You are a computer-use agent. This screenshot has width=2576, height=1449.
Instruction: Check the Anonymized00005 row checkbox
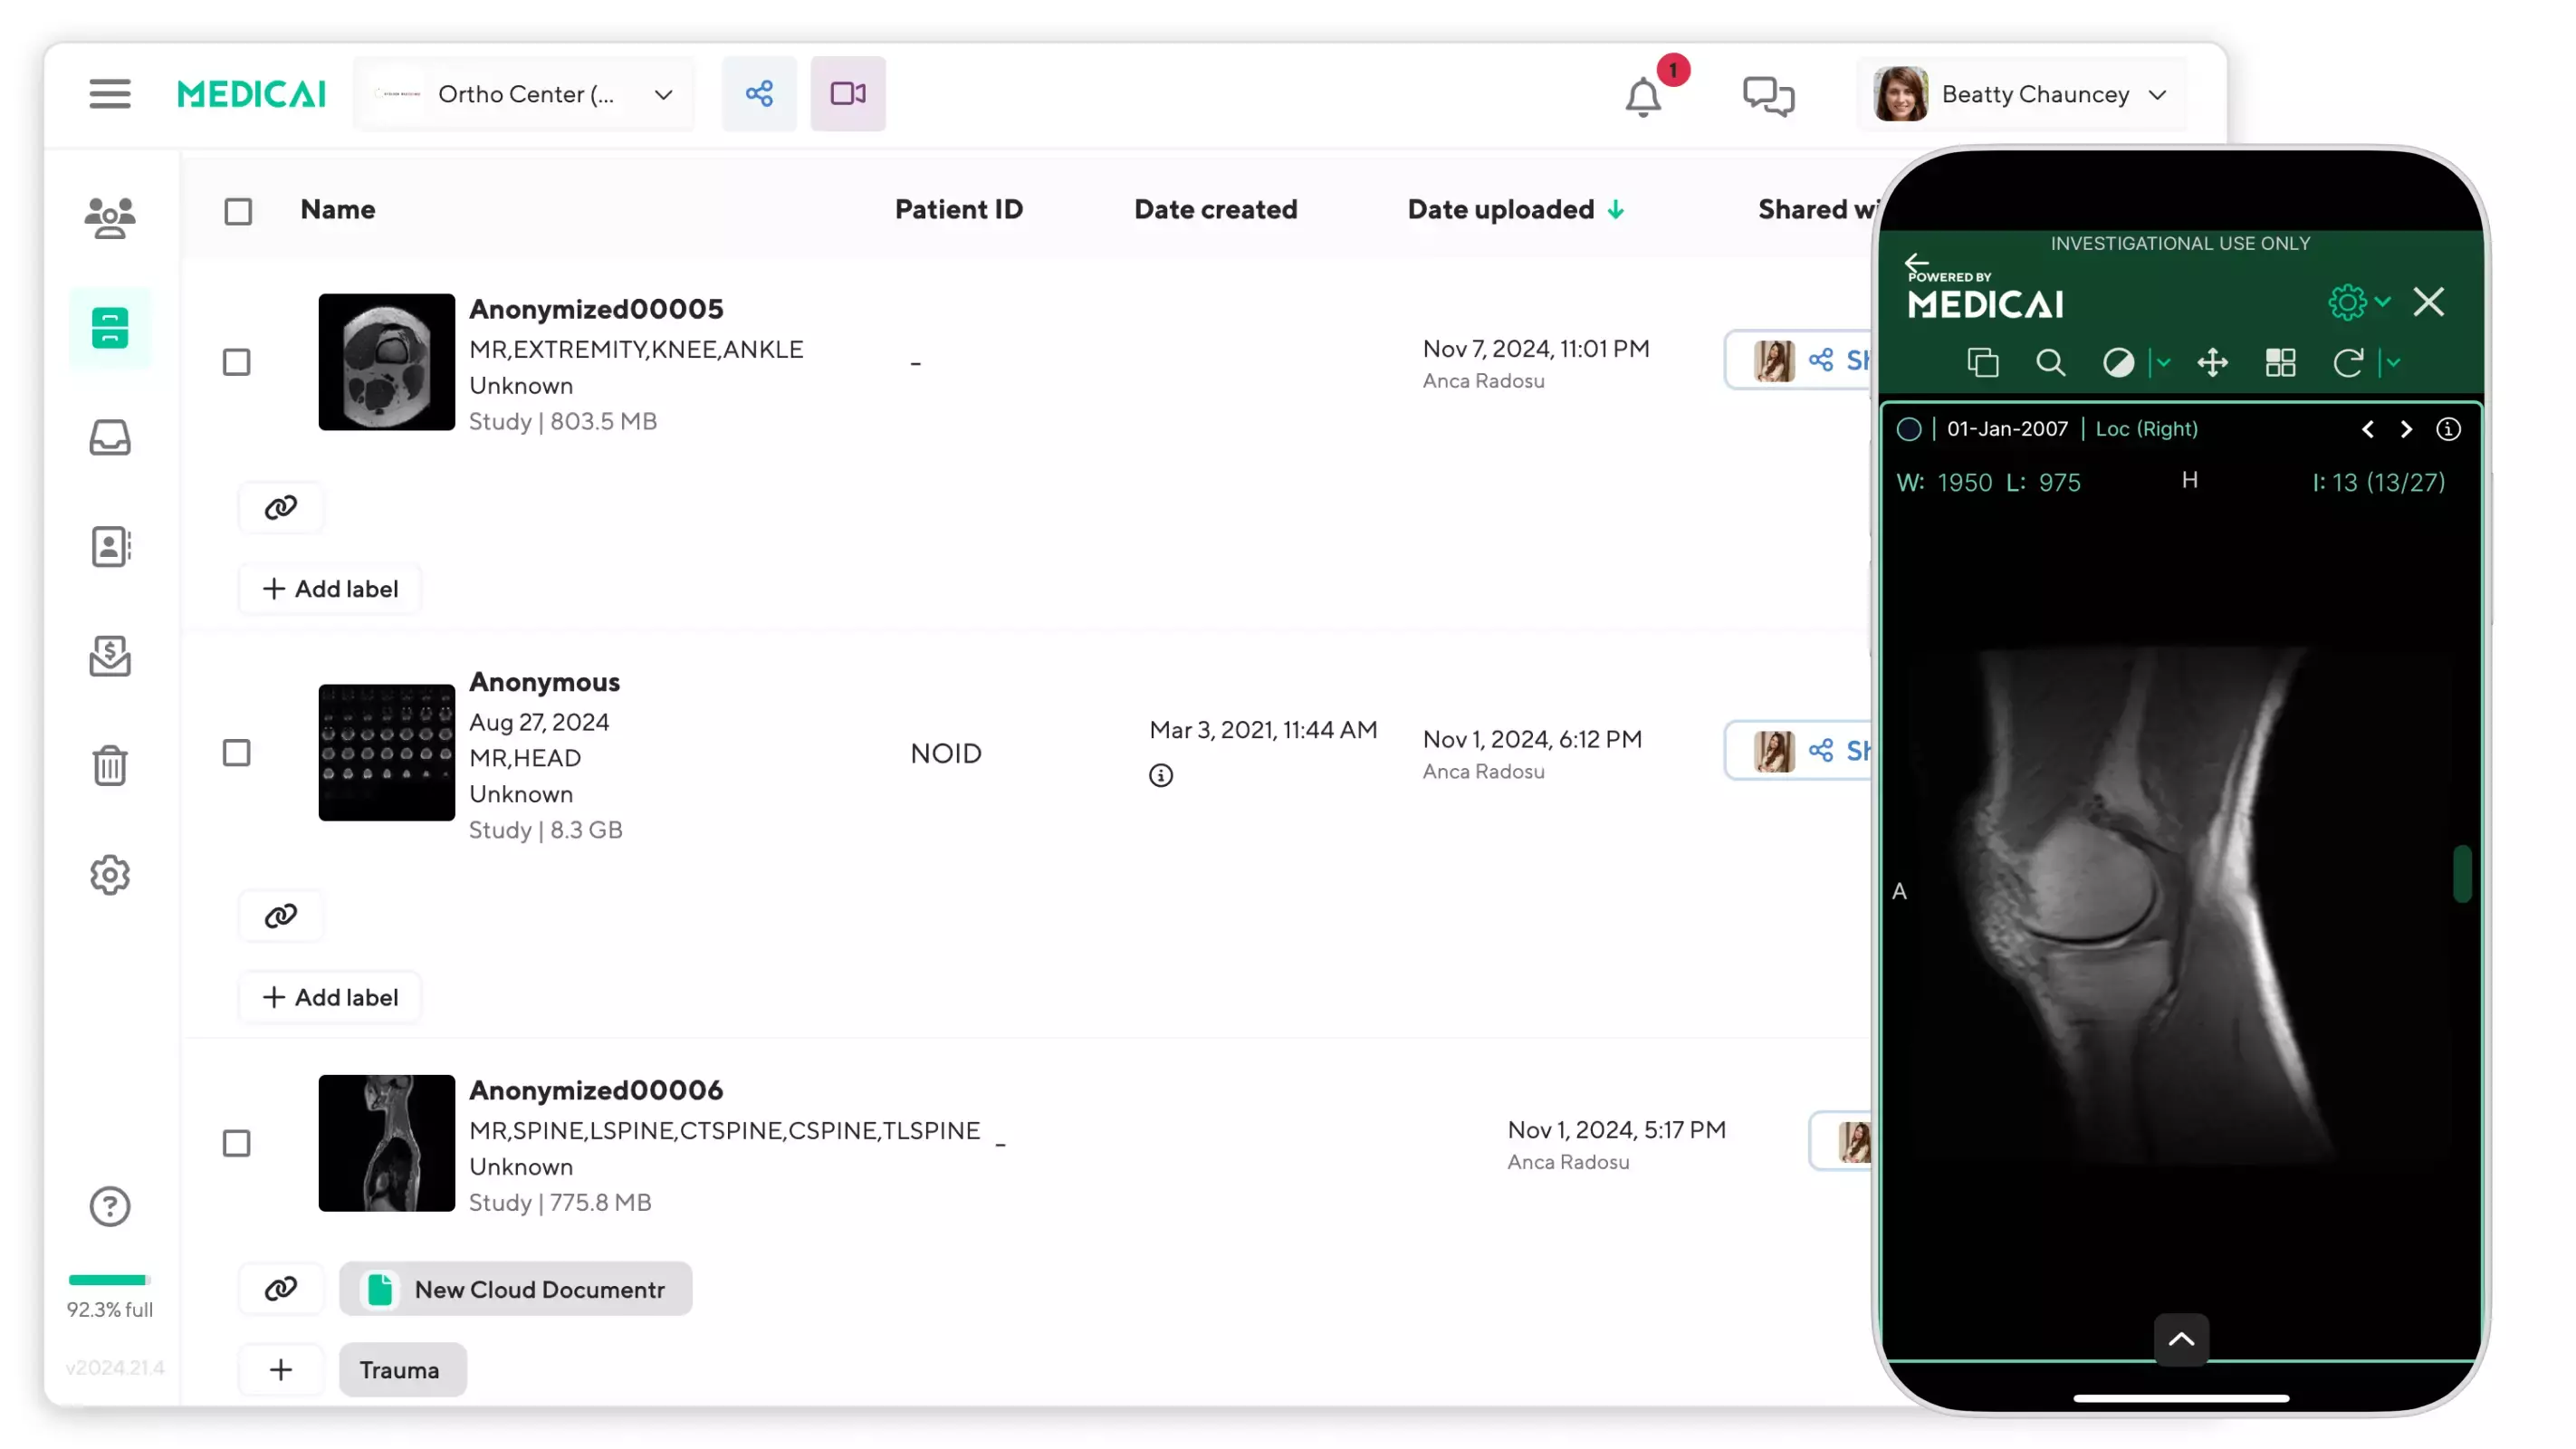(x=237, y=362)
